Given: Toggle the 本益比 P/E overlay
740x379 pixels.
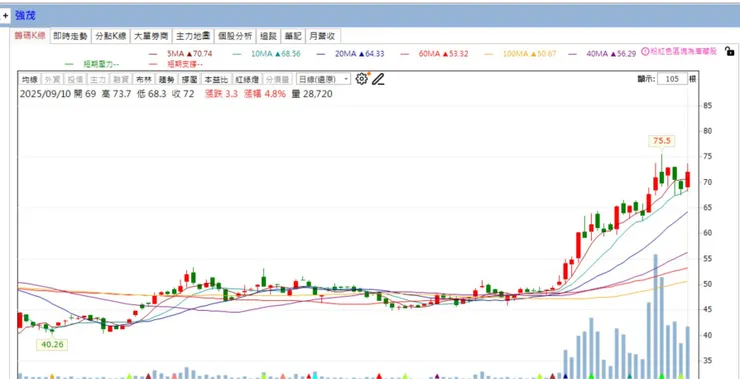Looking at the screenshot, I should coord(216,79).
